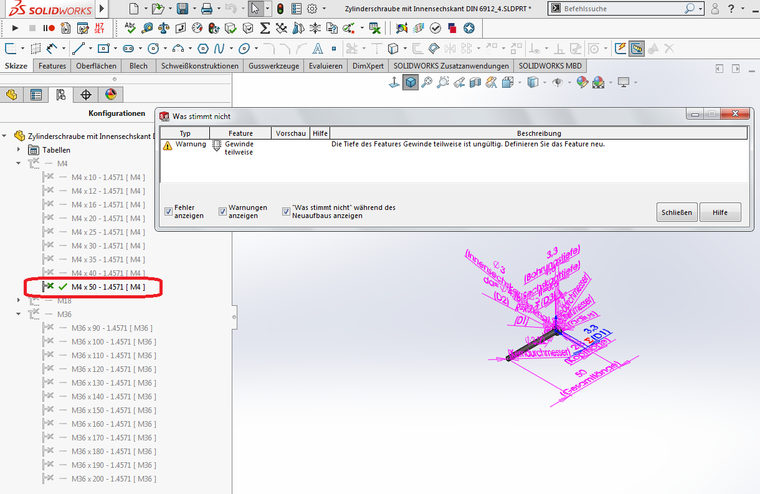
Task: Create a new document with the New icon
Action: click(134, 9)
